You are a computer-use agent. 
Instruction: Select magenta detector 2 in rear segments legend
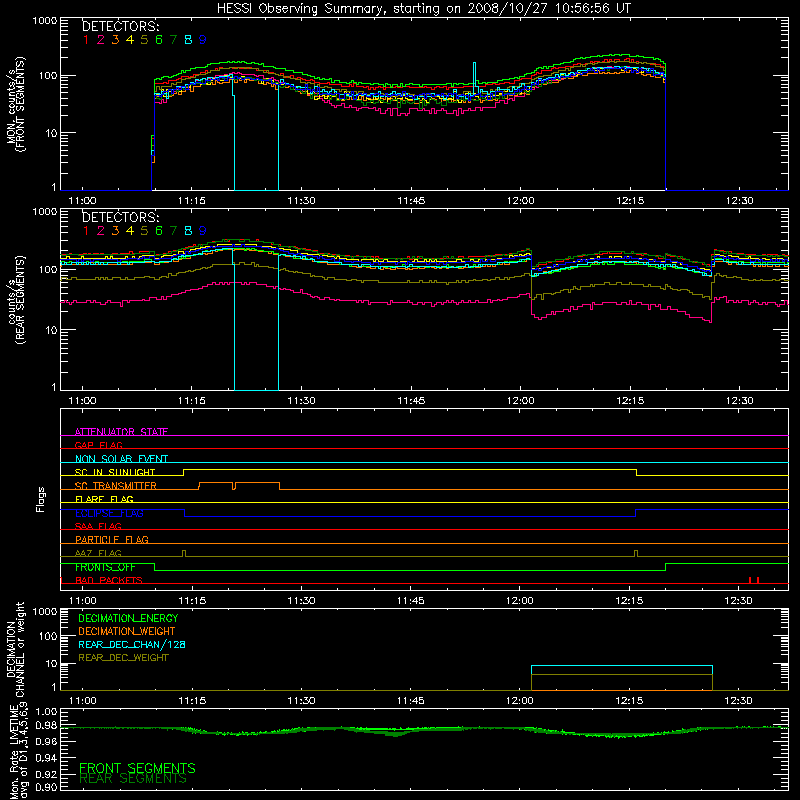101,231
